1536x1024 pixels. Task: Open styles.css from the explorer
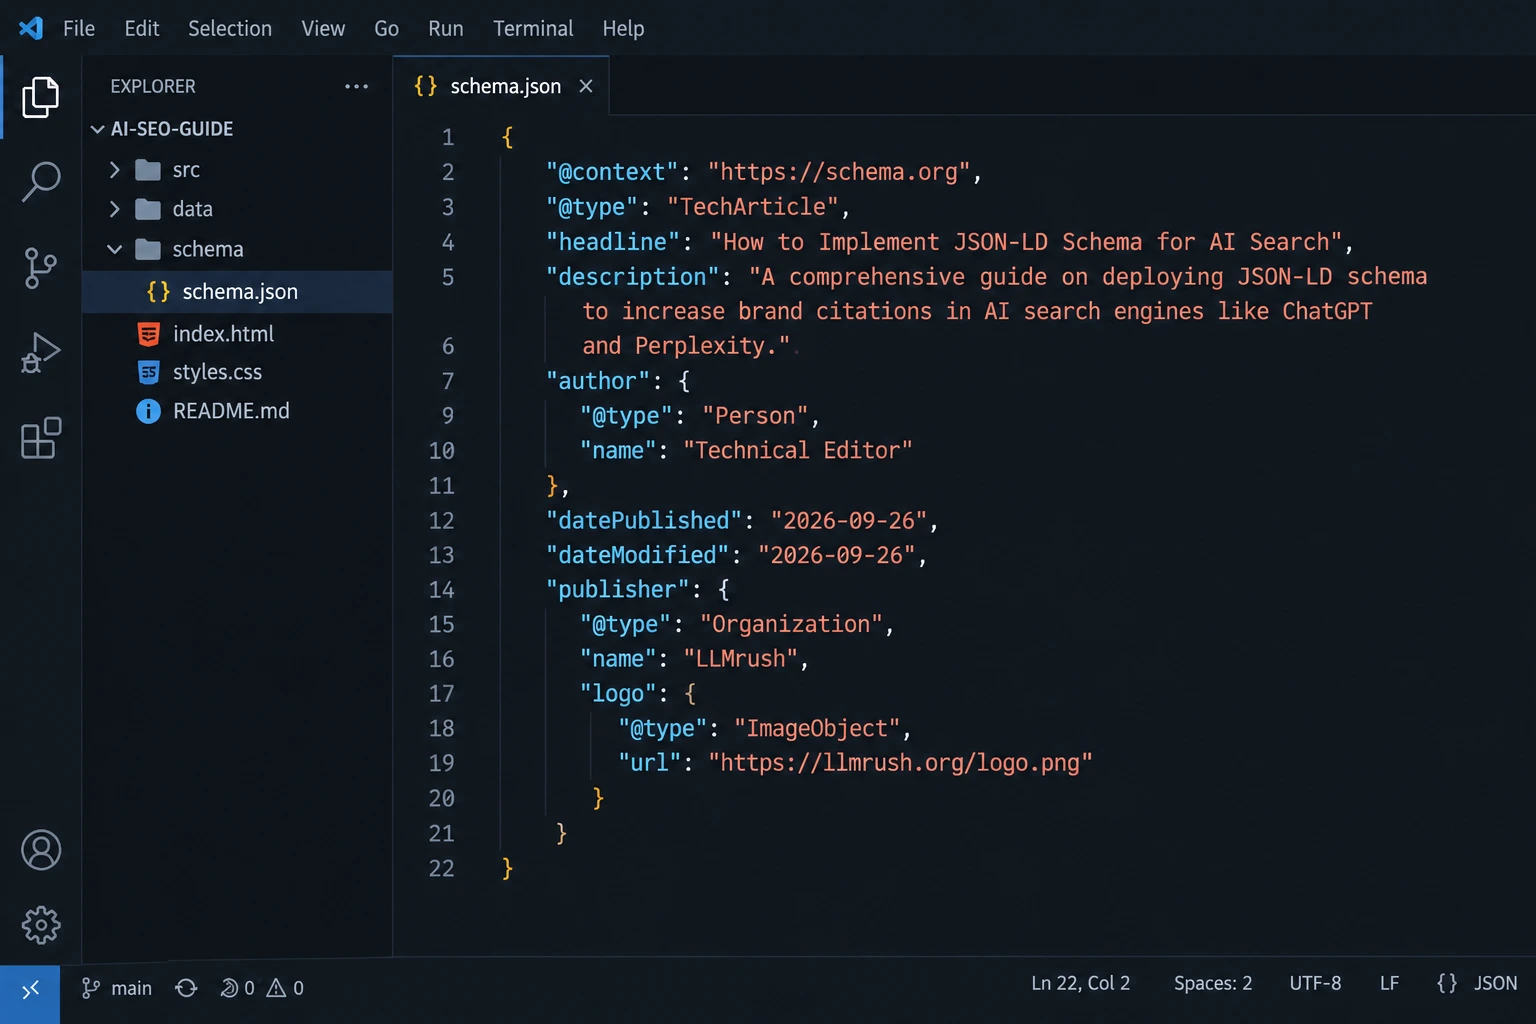(237, 372)
